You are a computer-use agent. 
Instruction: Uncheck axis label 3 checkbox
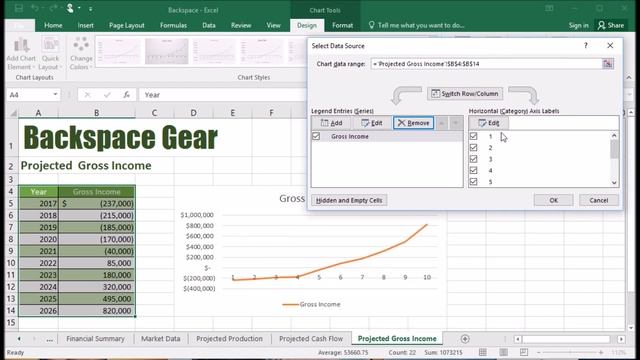473,159
